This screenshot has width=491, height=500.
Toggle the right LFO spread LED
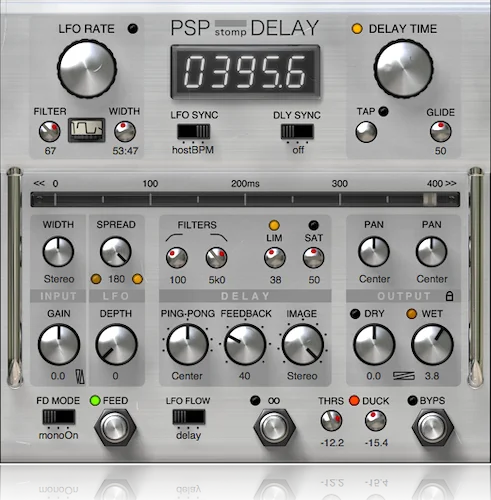[137, 279]
